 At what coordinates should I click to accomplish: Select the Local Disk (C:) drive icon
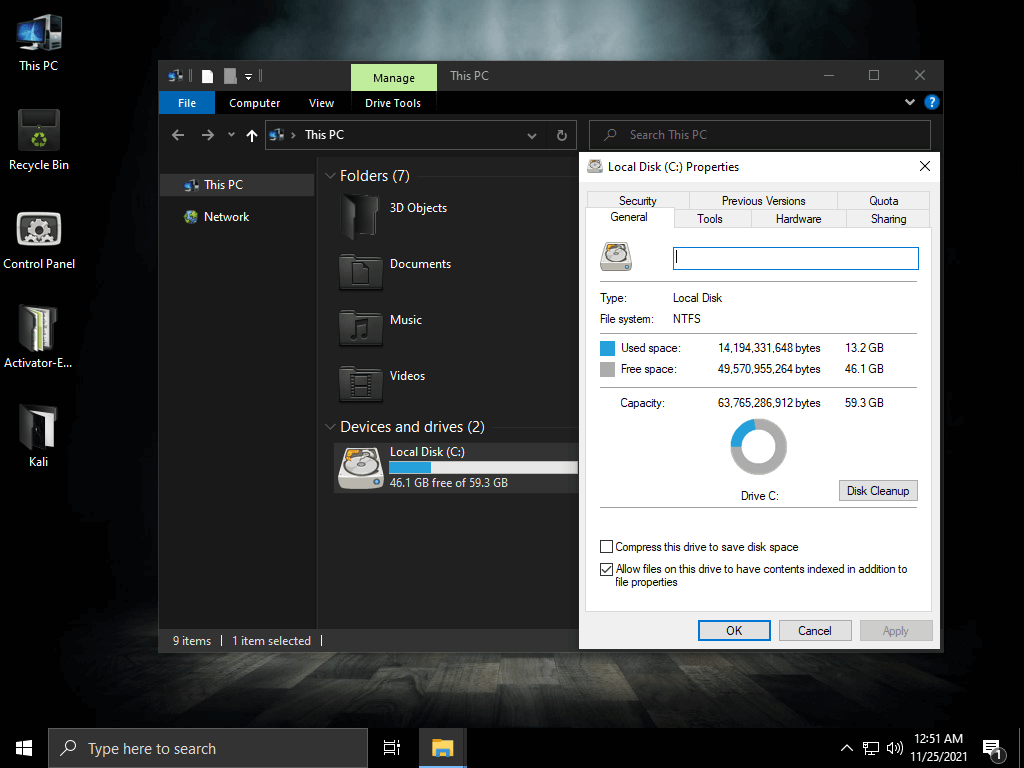click(360, 468)
